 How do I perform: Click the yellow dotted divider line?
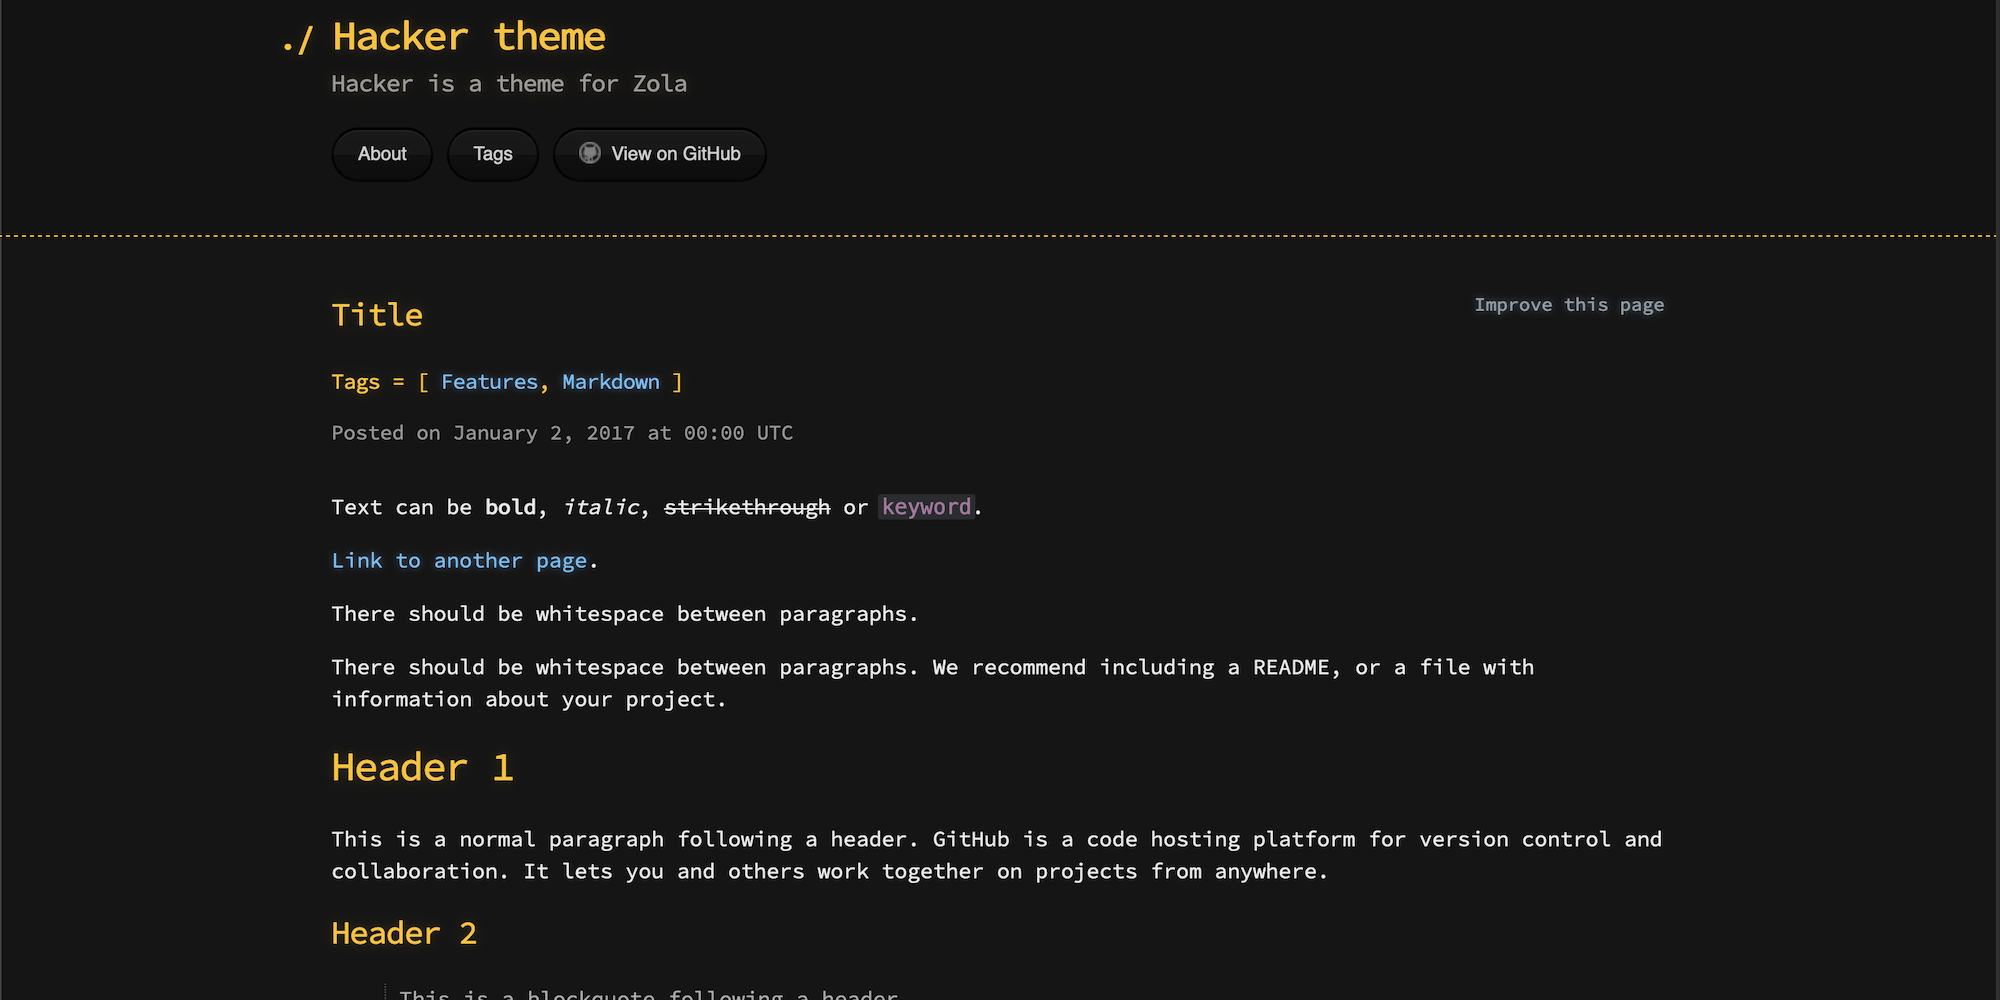(x=1000, y=236)
